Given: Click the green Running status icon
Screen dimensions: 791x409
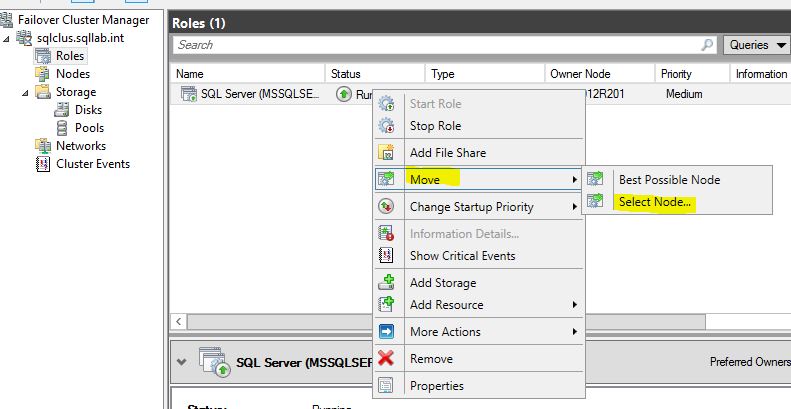Looking at the screenshot, I should 344,94.
